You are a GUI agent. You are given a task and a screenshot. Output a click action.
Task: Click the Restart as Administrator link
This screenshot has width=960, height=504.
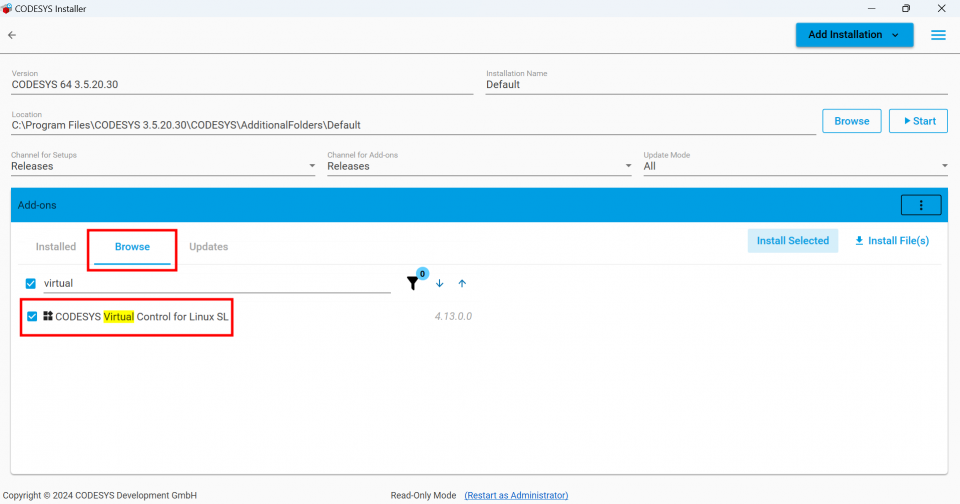pos(516,495)
